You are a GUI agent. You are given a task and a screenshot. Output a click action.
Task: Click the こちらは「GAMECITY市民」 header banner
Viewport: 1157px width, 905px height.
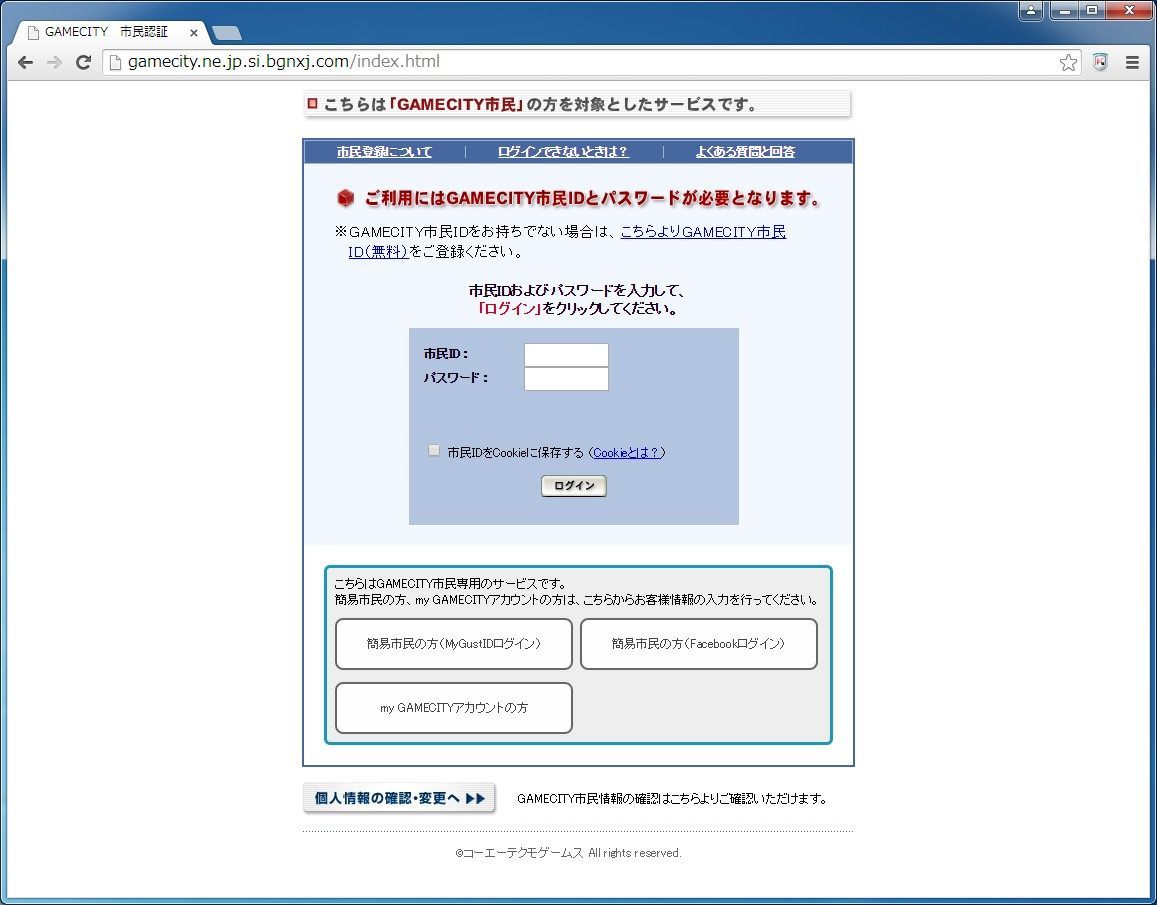coord(577,104)
